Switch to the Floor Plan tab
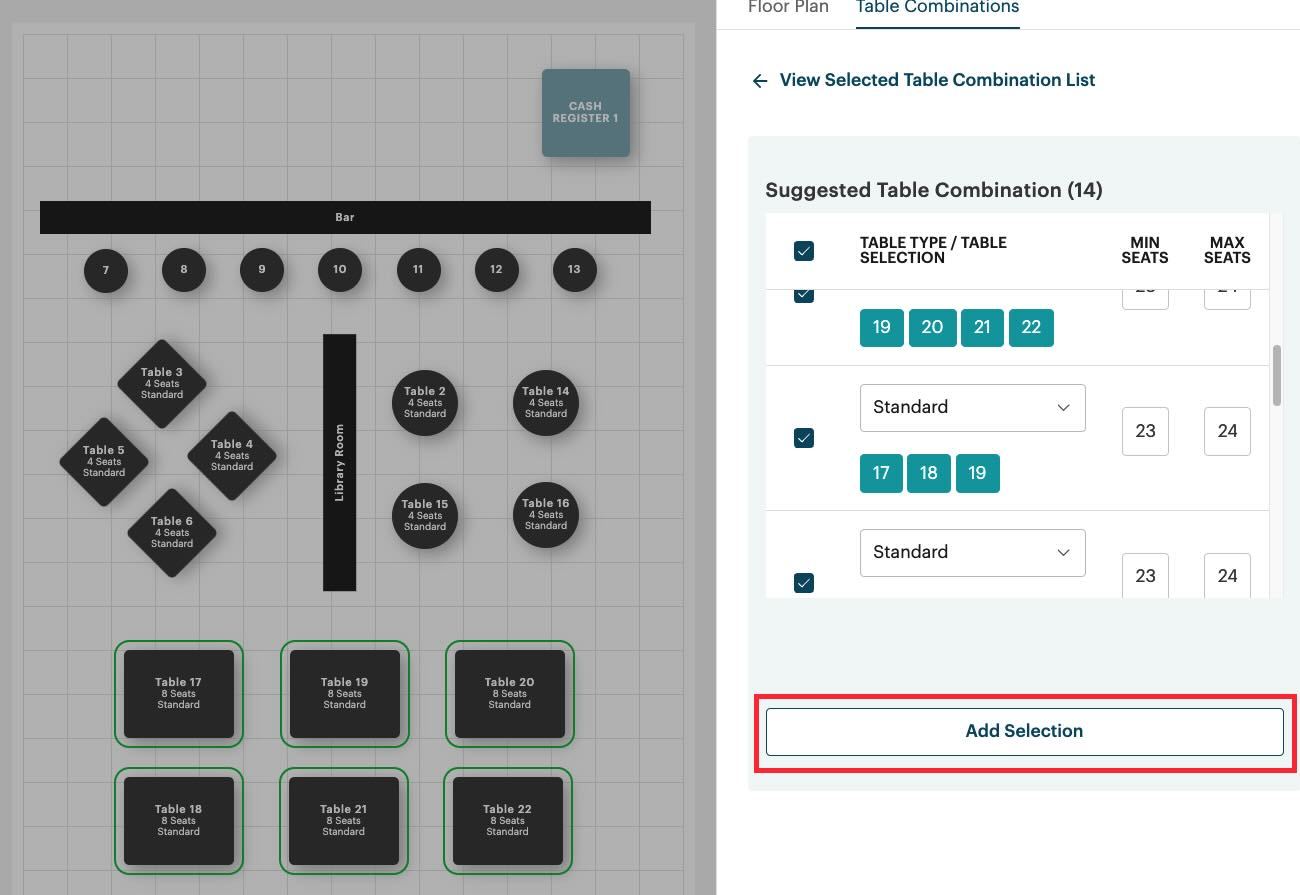The image size is (1300, 895). [x=789, y=8]
